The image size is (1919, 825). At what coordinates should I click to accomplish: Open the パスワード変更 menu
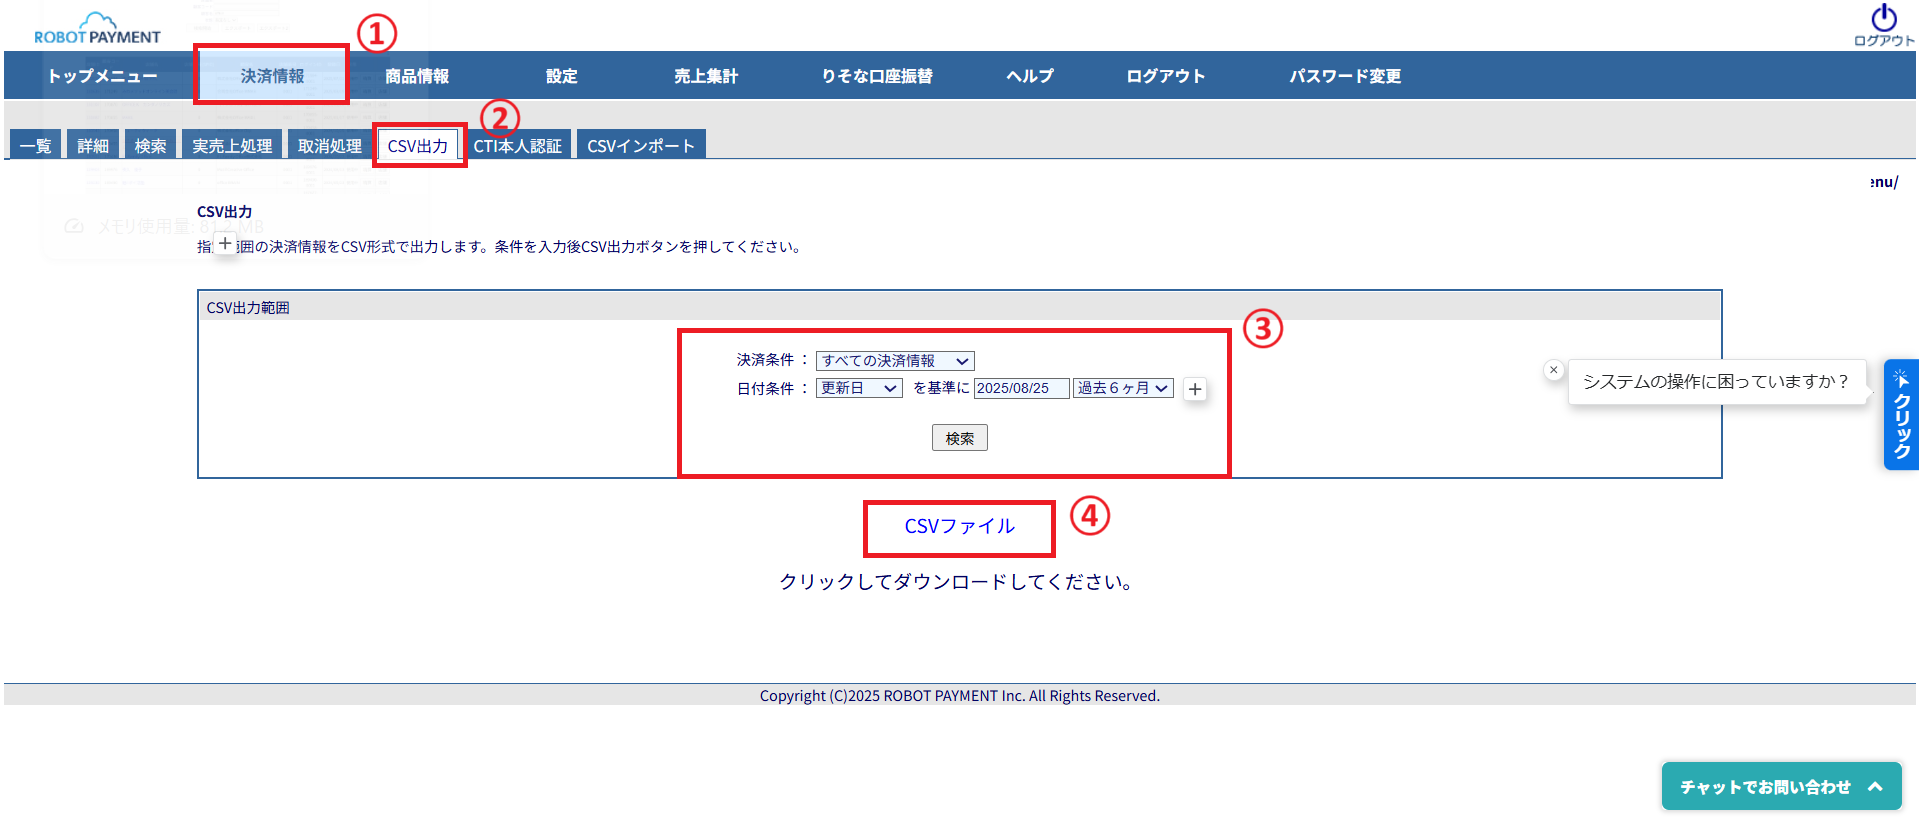point(1344,76)
